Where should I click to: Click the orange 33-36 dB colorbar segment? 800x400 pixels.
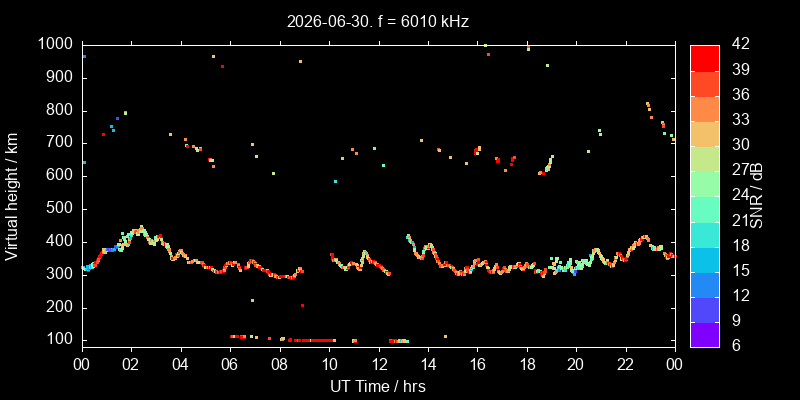pyautogui.click(x=705, y=109)
